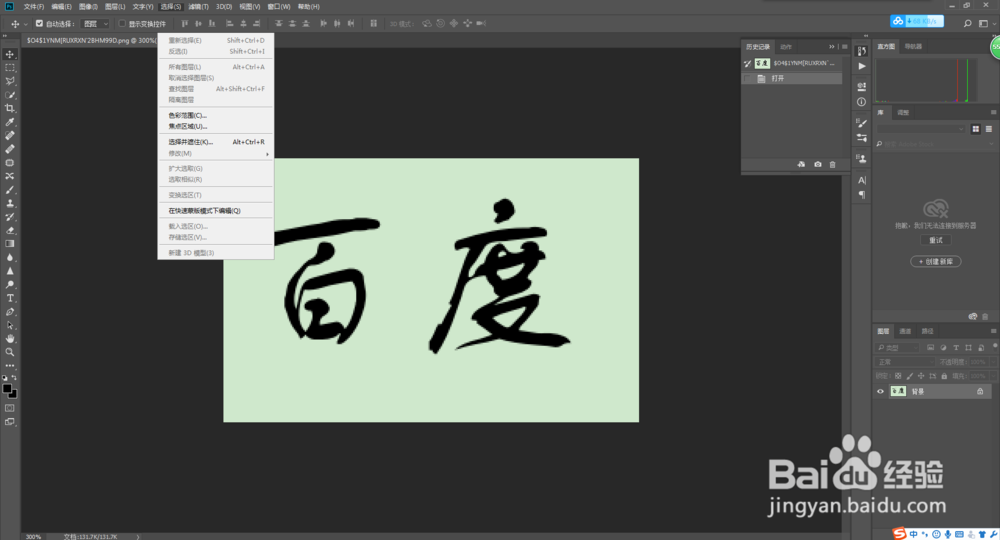This screenshot has height=540, width=1000.
Task: Select the 打开 history state row
Action: pyautogui.click(x=791, y=78)
